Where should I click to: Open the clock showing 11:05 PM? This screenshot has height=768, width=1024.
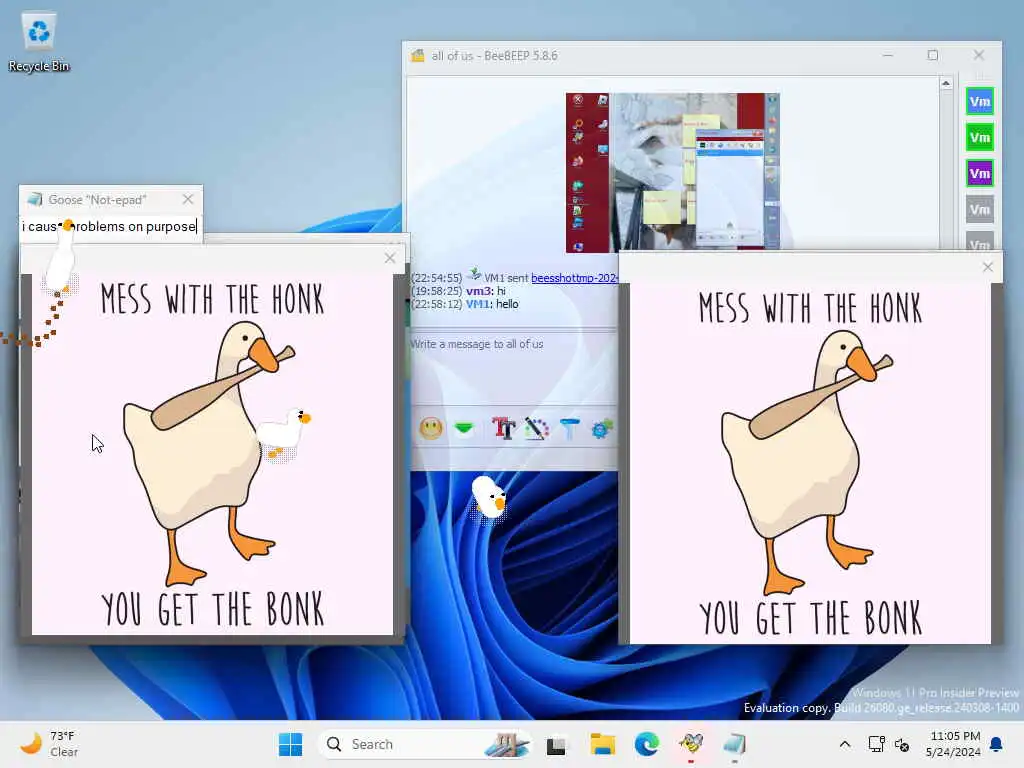coord(953,744)
